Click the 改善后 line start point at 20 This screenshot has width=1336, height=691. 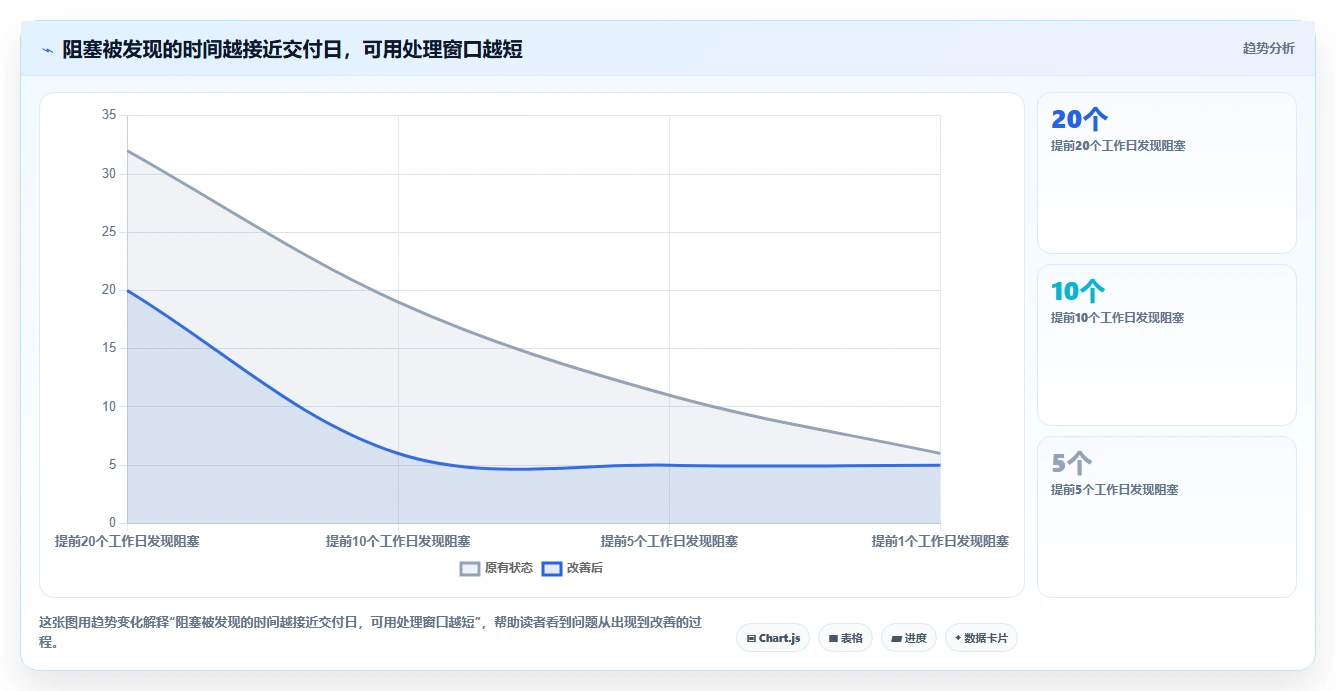[x=128, y=290]
